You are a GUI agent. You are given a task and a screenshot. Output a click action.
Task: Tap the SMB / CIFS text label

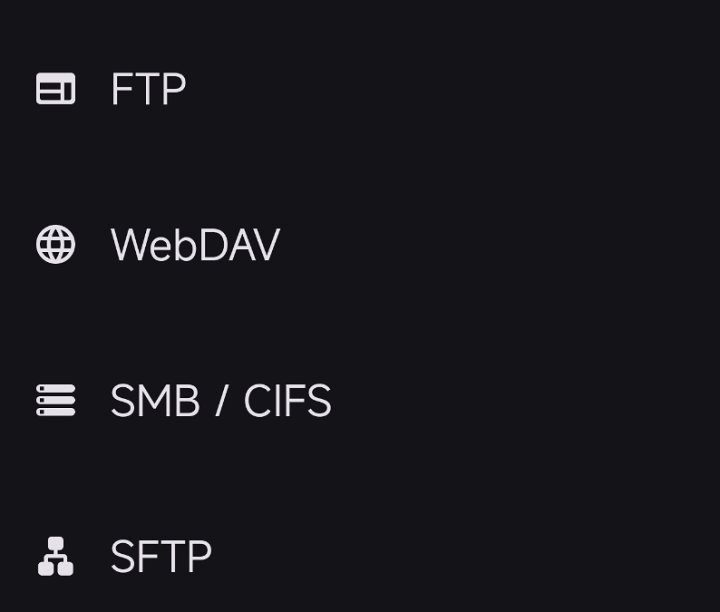coord(220,401)
